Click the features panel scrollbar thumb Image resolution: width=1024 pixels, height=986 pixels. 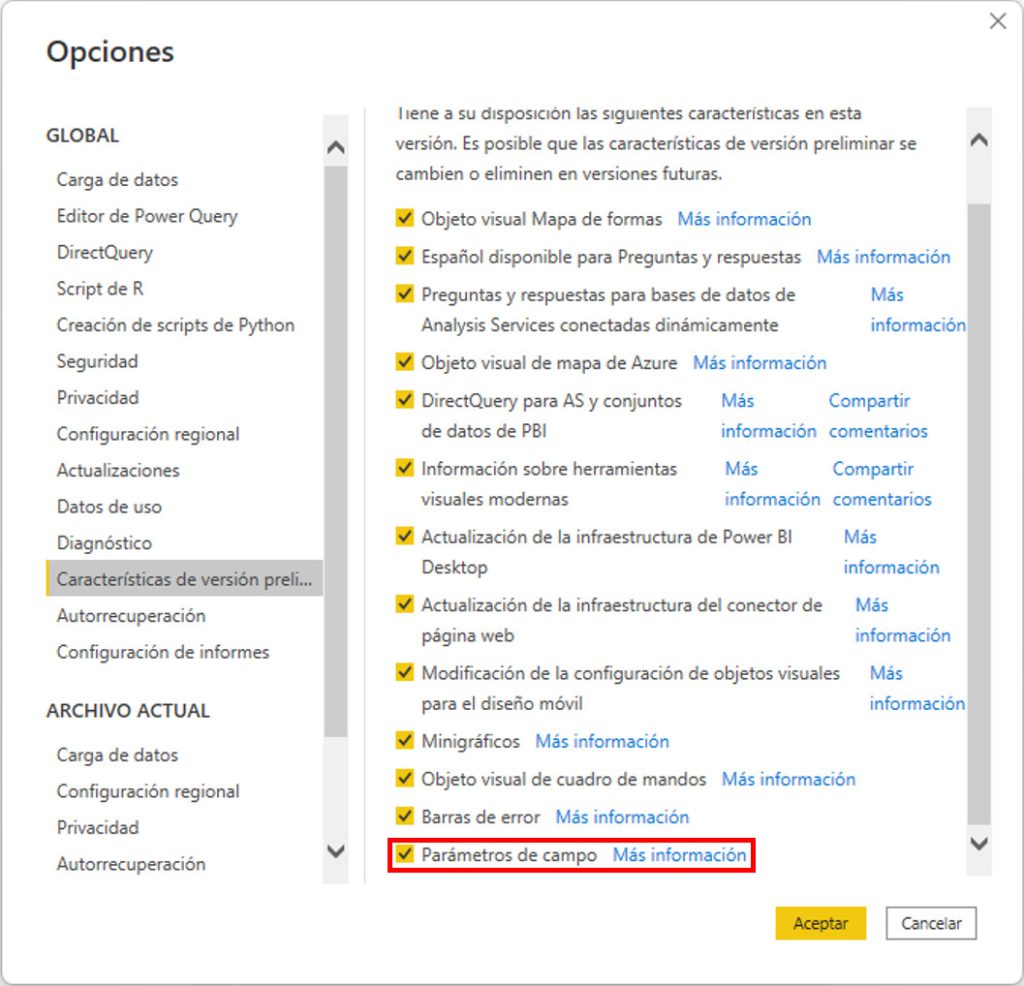979,514
